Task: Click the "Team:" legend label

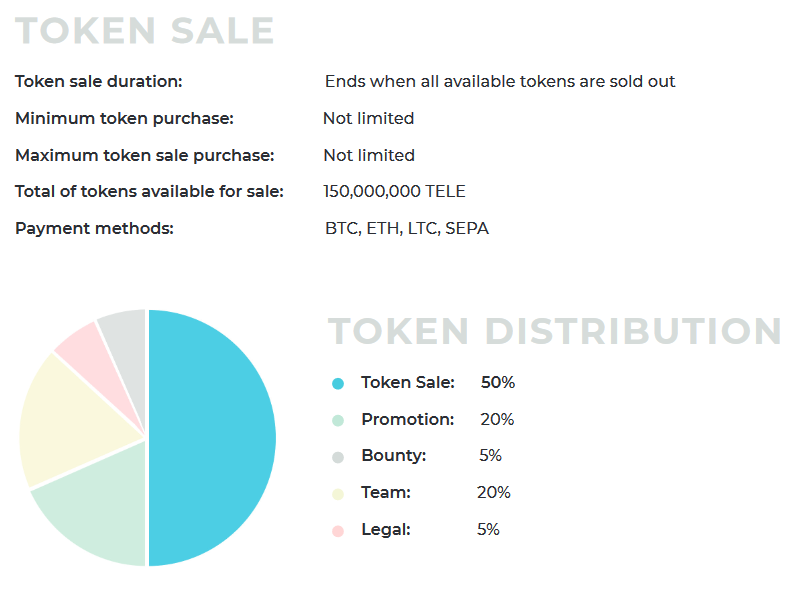Action: [x=386, y=492]
